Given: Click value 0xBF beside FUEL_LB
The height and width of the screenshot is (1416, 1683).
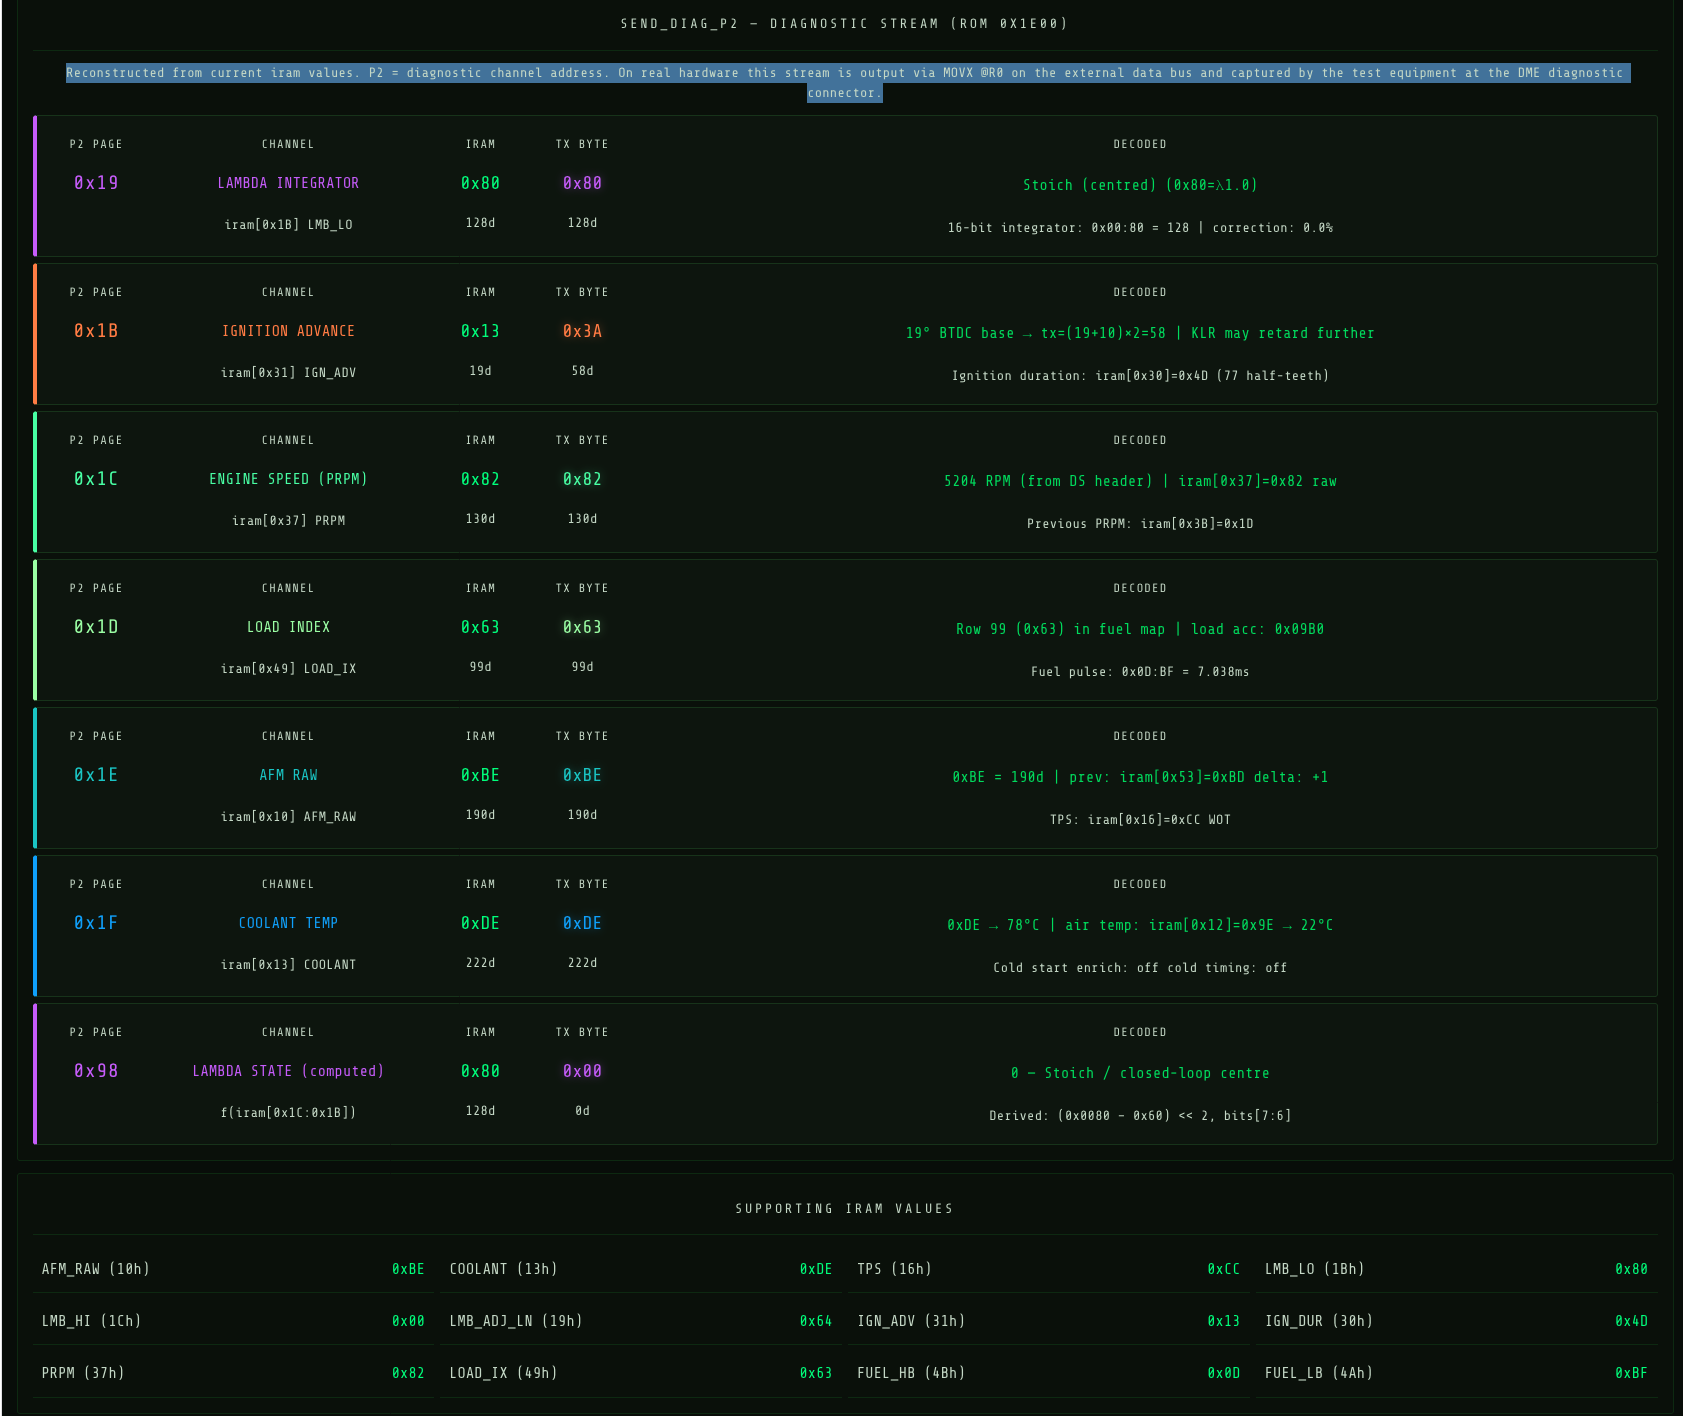Looking at the screenshot, I should point(1631,1373).
